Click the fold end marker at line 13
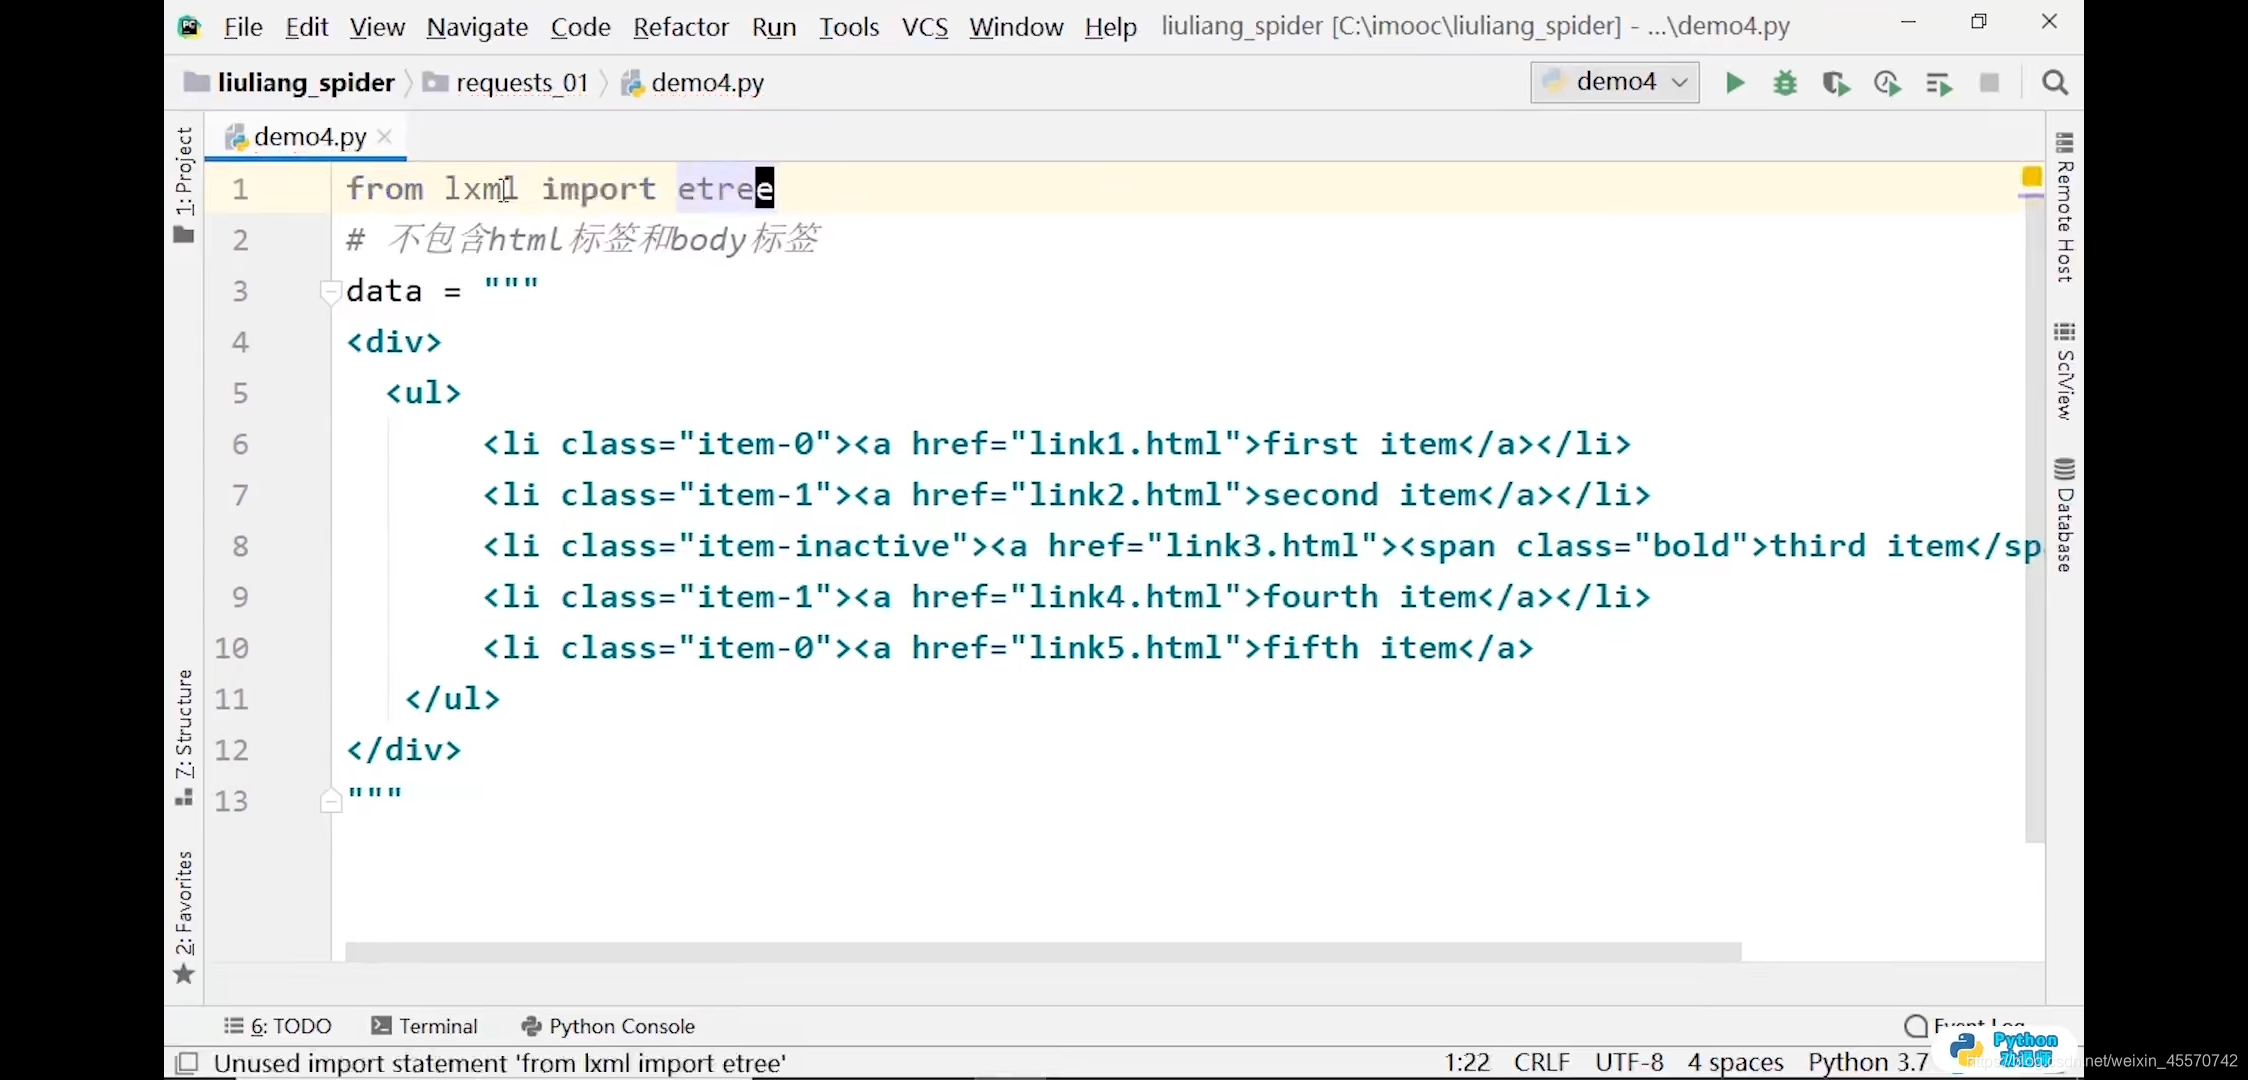Viewport: 2248px width, 1080px height. click(x=330, y=801)
